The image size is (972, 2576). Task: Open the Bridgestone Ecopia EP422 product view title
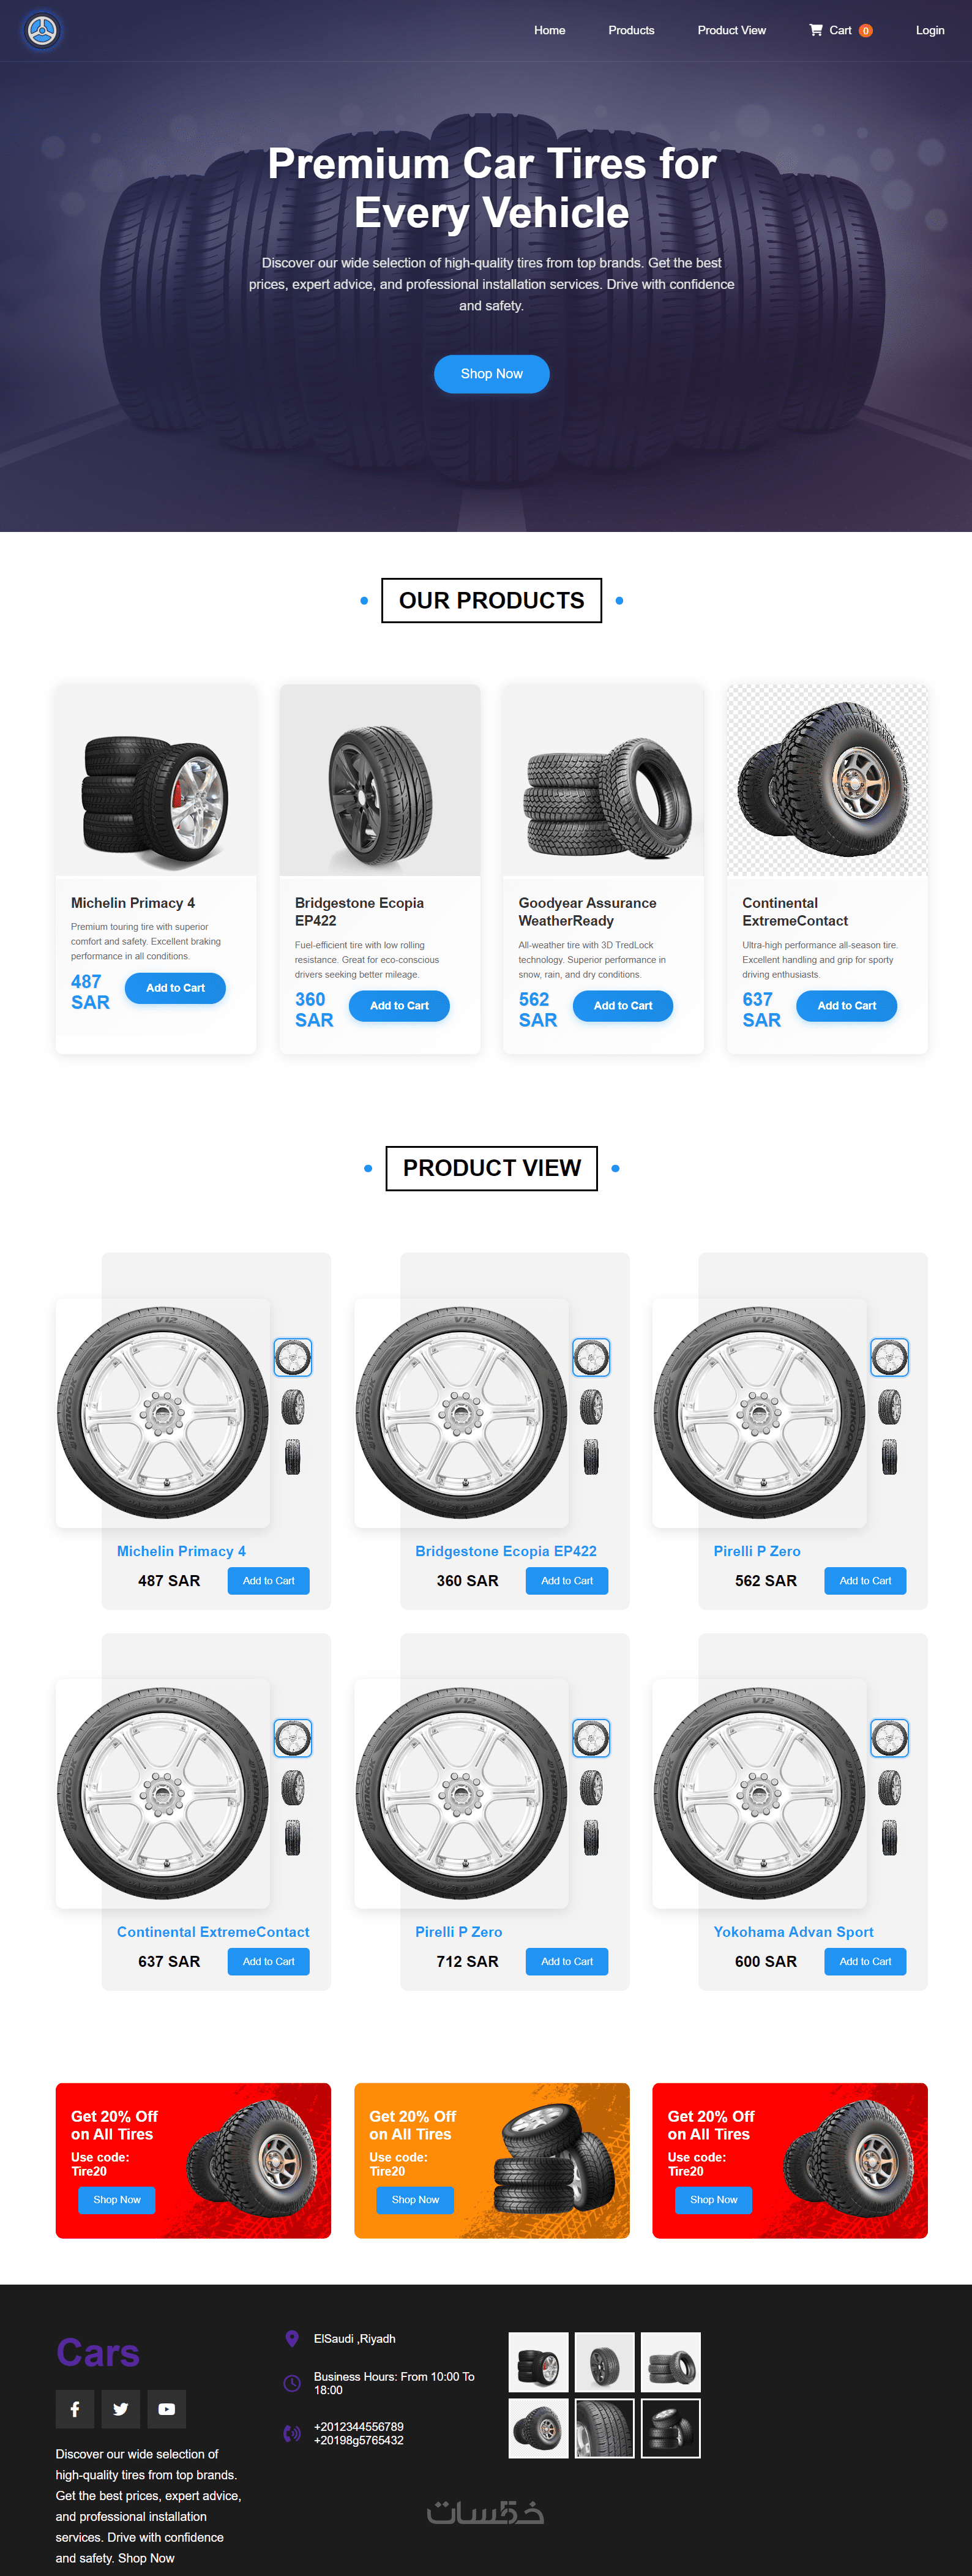pos(506,1551)
